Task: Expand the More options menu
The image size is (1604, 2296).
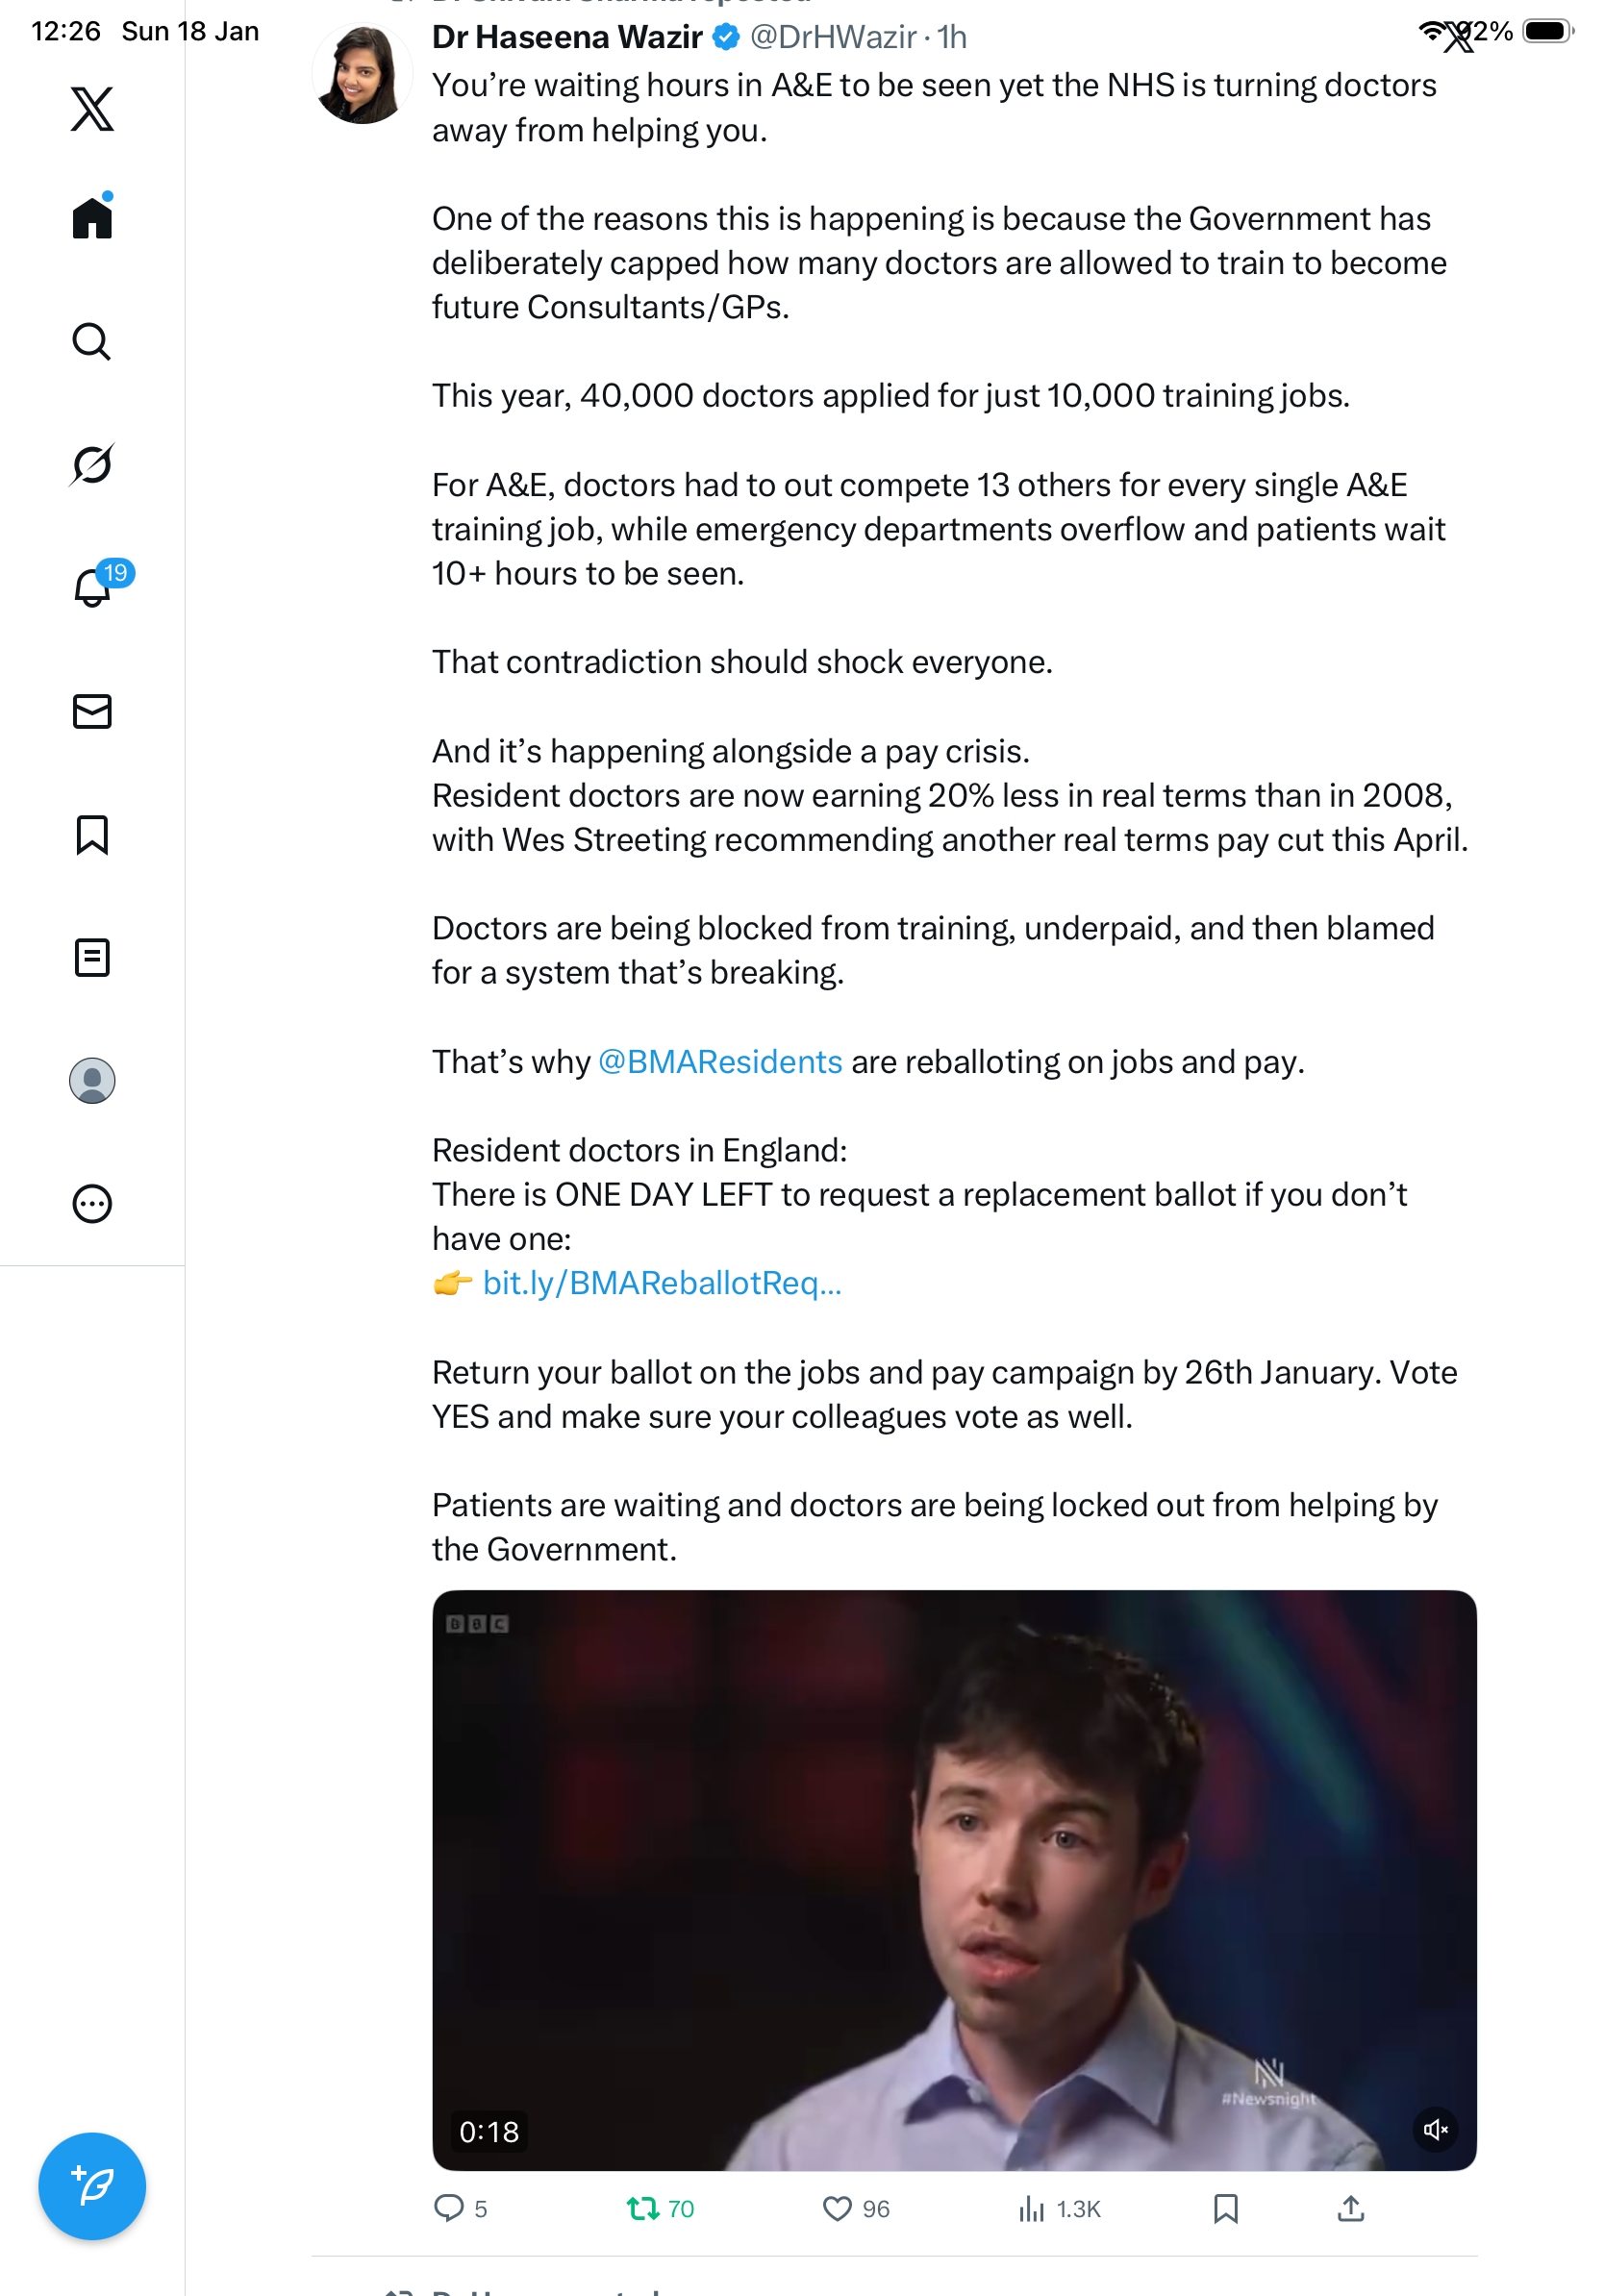Action: 92,1203
